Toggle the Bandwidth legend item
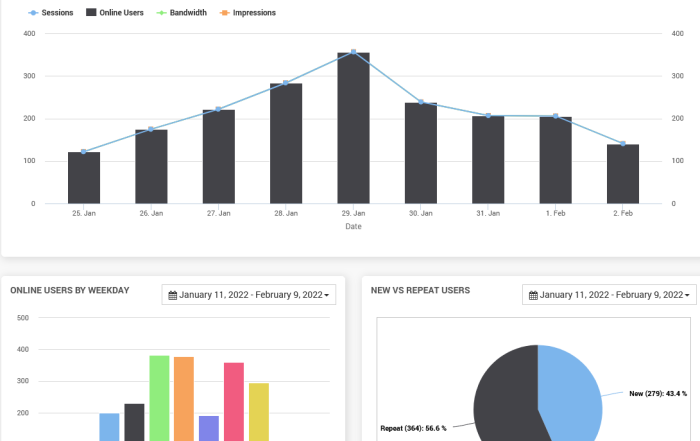Viewport: 700px width, 441px height. click(x=181, y=13)
